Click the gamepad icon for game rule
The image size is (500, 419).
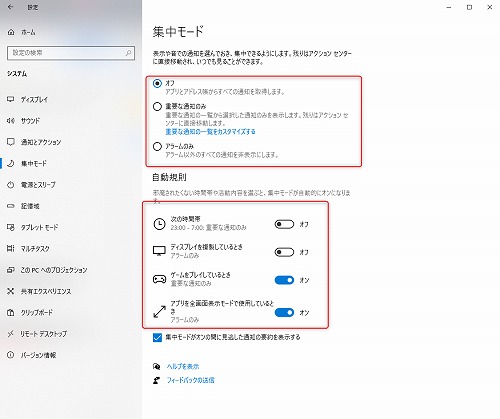pyautogui.click(x=159, y=279)
